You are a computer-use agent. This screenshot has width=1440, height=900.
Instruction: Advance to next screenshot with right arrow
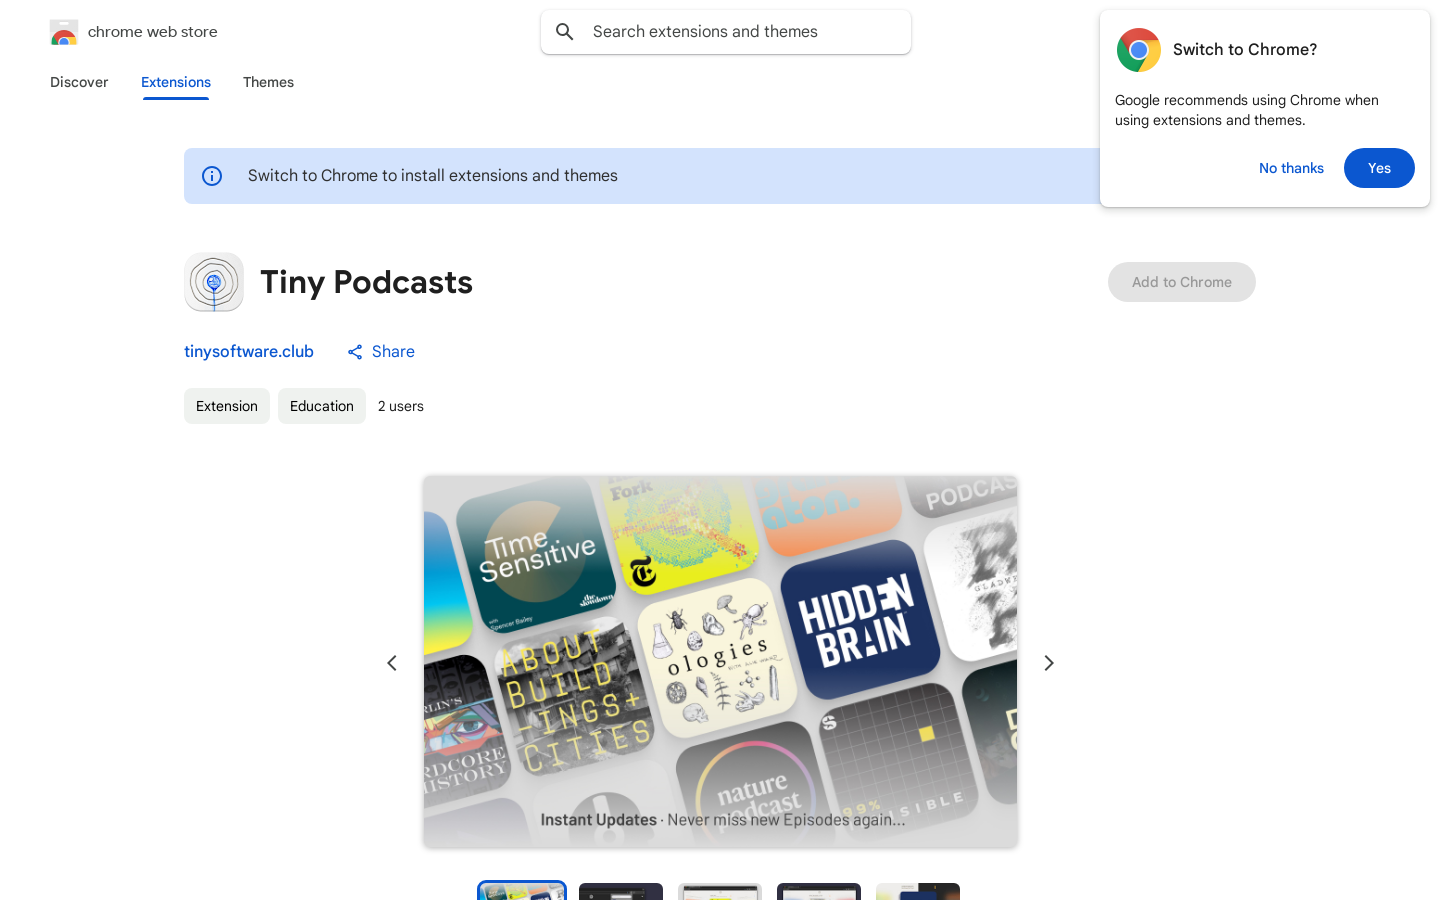[1049, 663]
